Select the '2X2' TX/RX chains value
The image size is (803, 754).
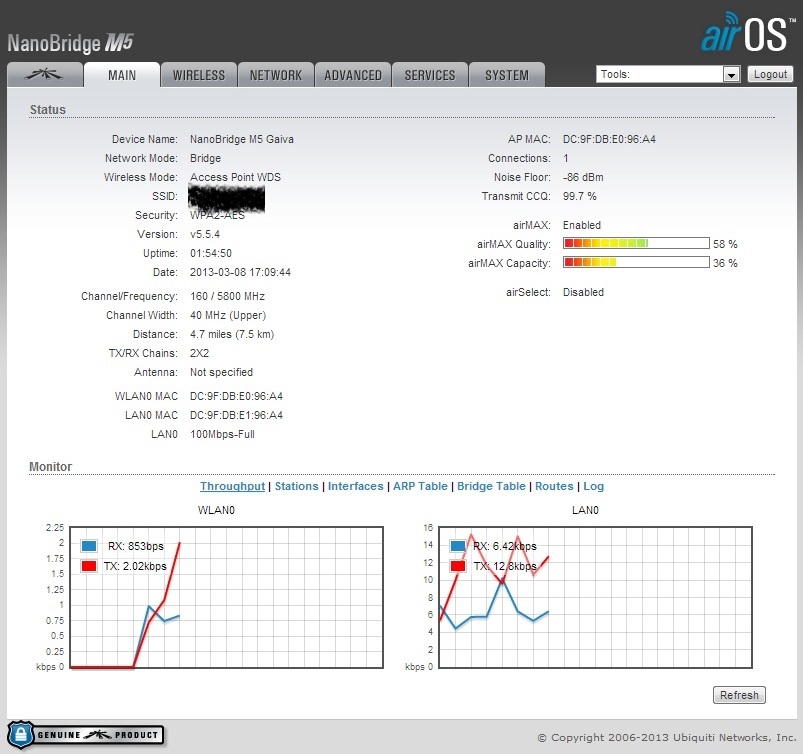point(199,353)
